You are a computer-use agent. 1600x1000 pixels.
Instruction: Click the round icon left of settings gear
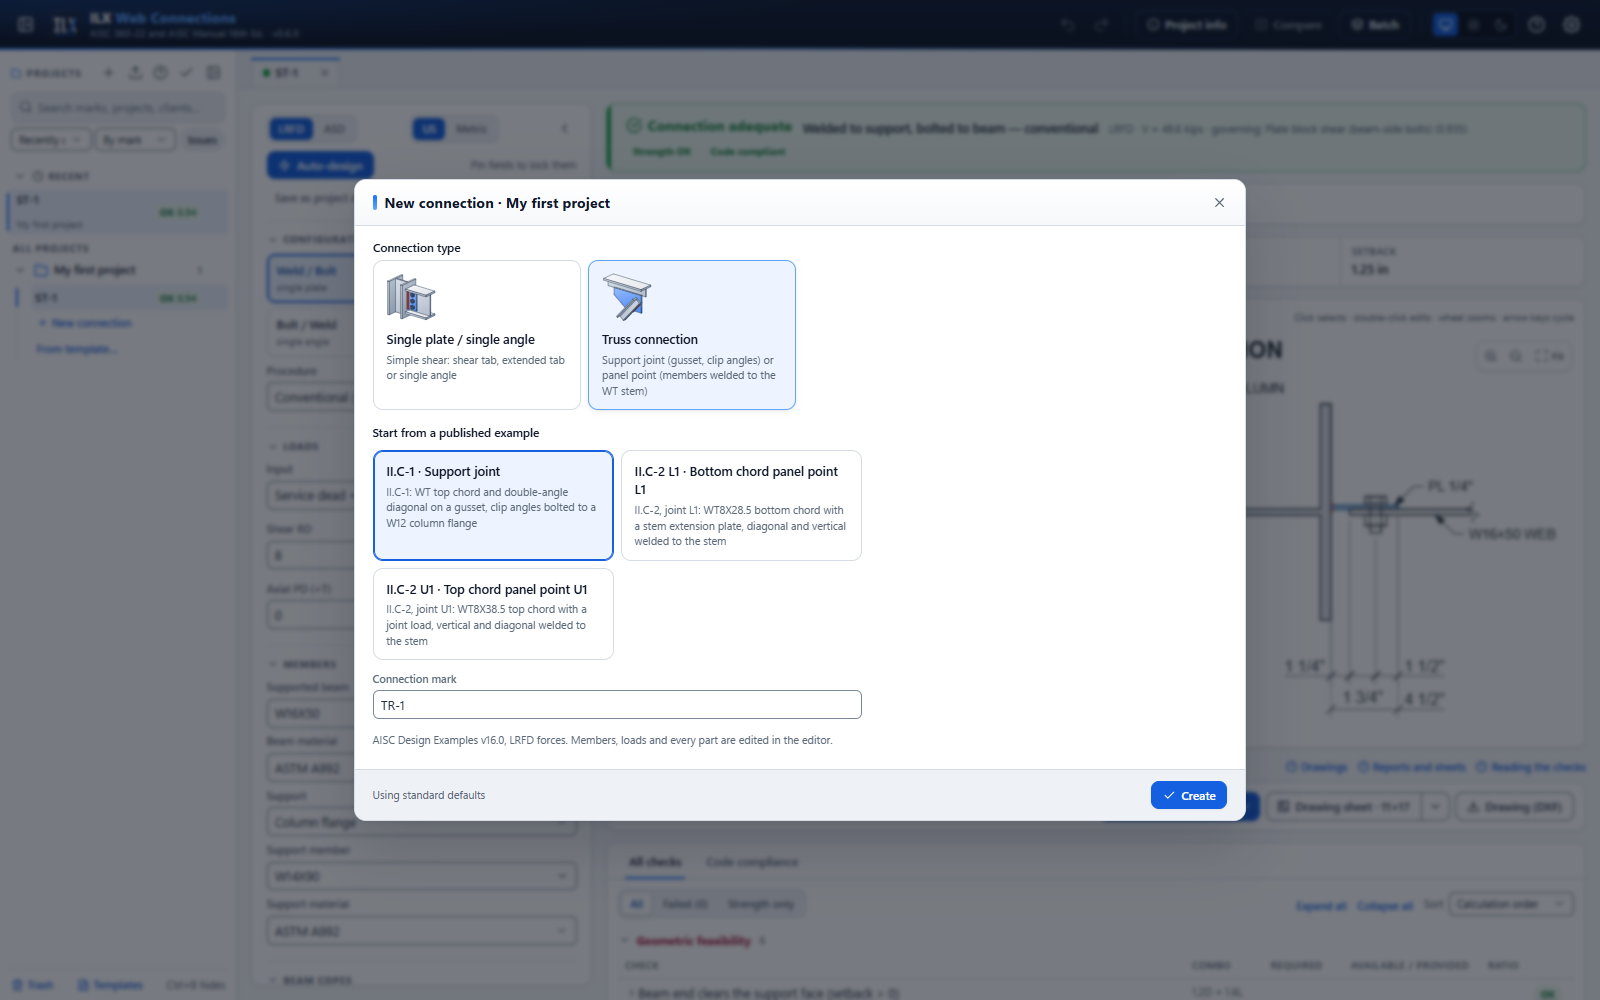click(1537, 25)
